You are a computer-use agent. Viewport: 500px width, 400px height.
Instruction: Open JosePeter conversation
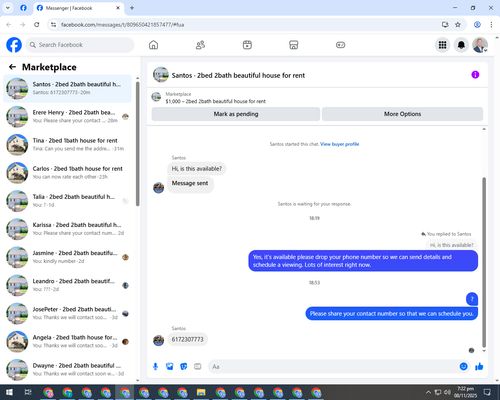tap(67, 313)
